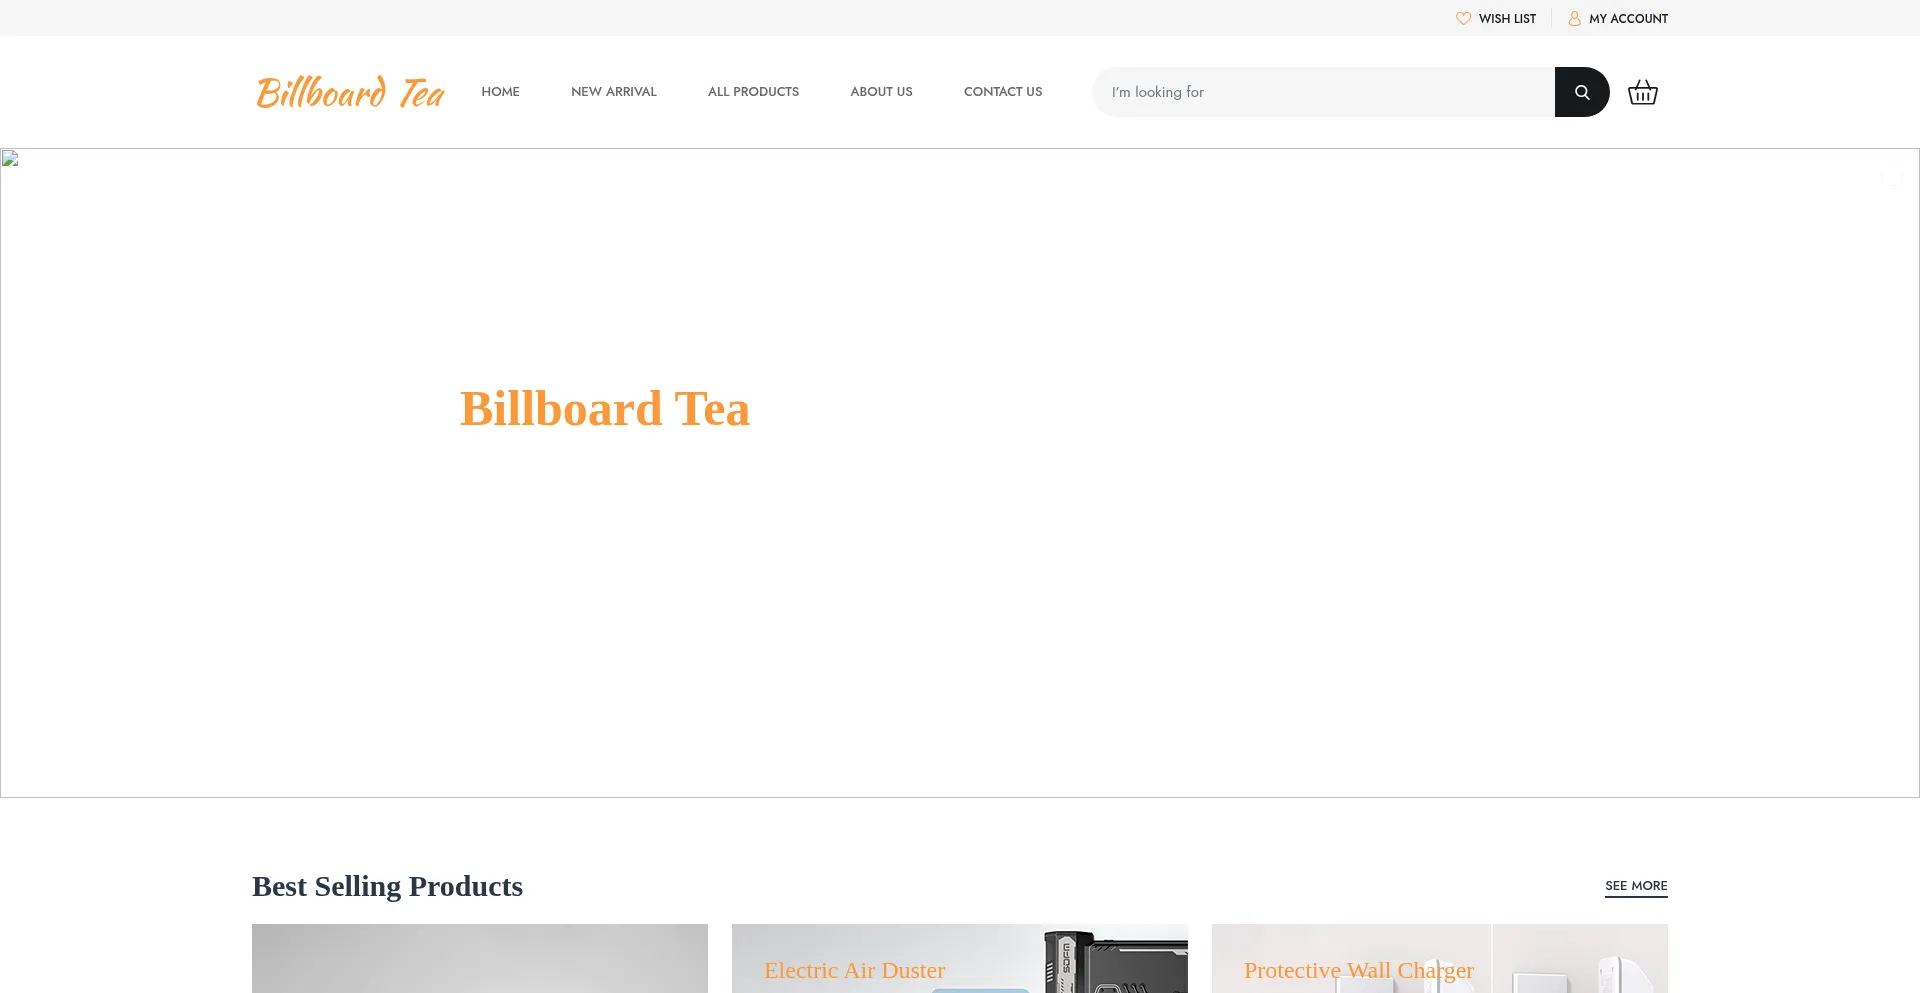Select the Protective Wall Charger title
The image size is (1920, 993).
point(1358,970)
